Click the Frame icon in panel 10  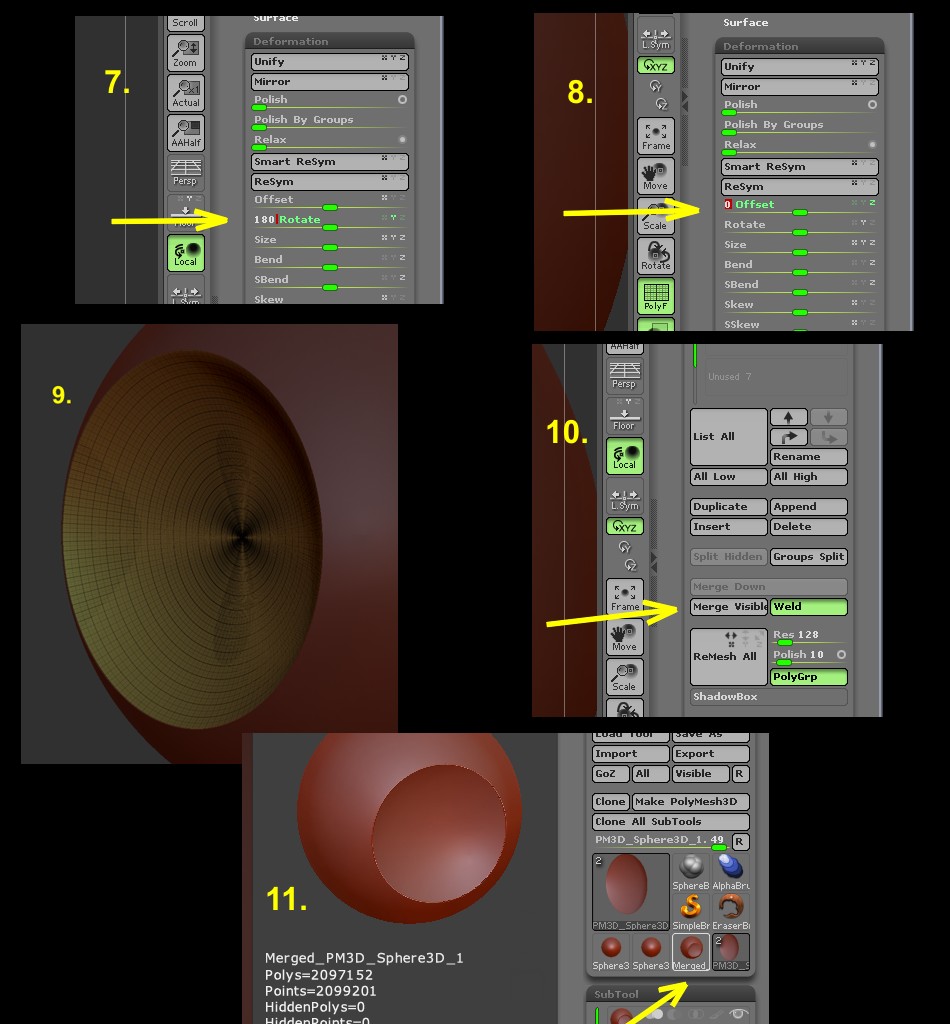[x=625, y=597]
